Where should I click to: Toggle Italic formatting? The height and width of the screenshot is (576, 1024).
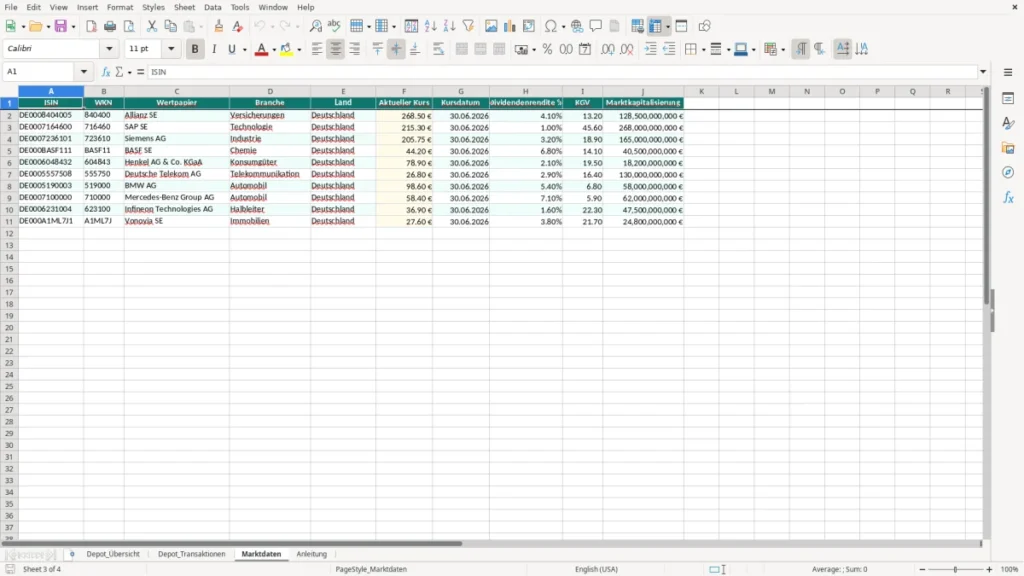[214, 49]
